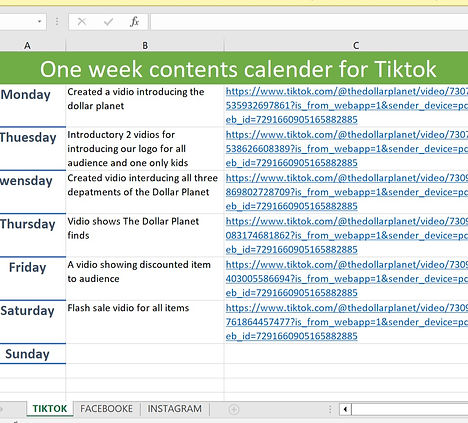This screenshot has height=423, width=468.
Task: Select the 'Thuesday' cell
Action: click(x=33, y=149)
